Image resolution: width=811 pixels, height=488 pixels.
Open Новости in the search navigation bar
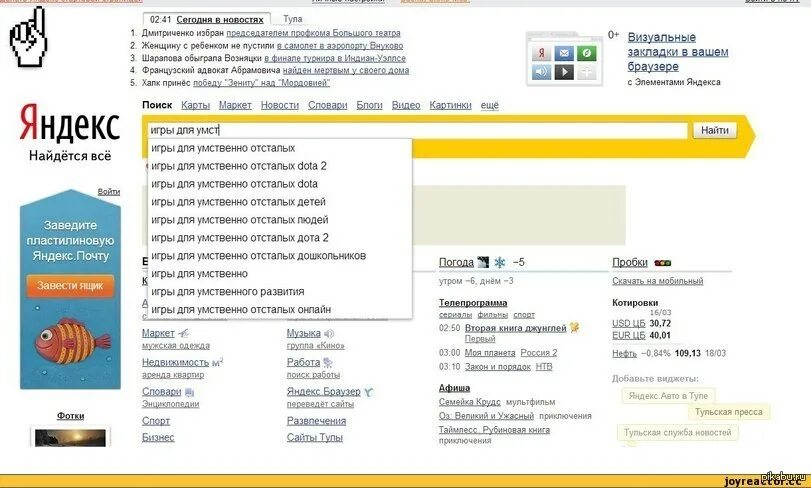pyautogui.click(x=280, y=105)
